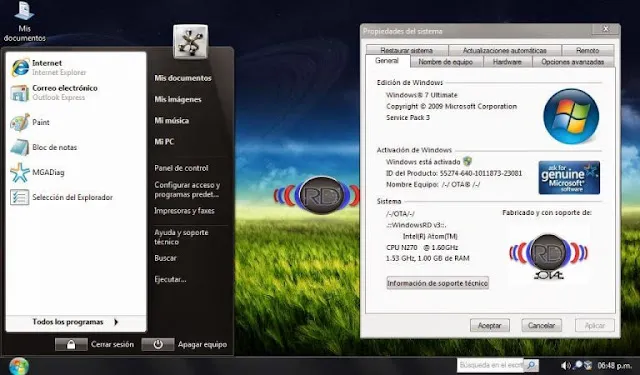Viewport: 640px width, 375px height.
Task: Open Ayuda y soporte técnico
Action: coord(181,237)
